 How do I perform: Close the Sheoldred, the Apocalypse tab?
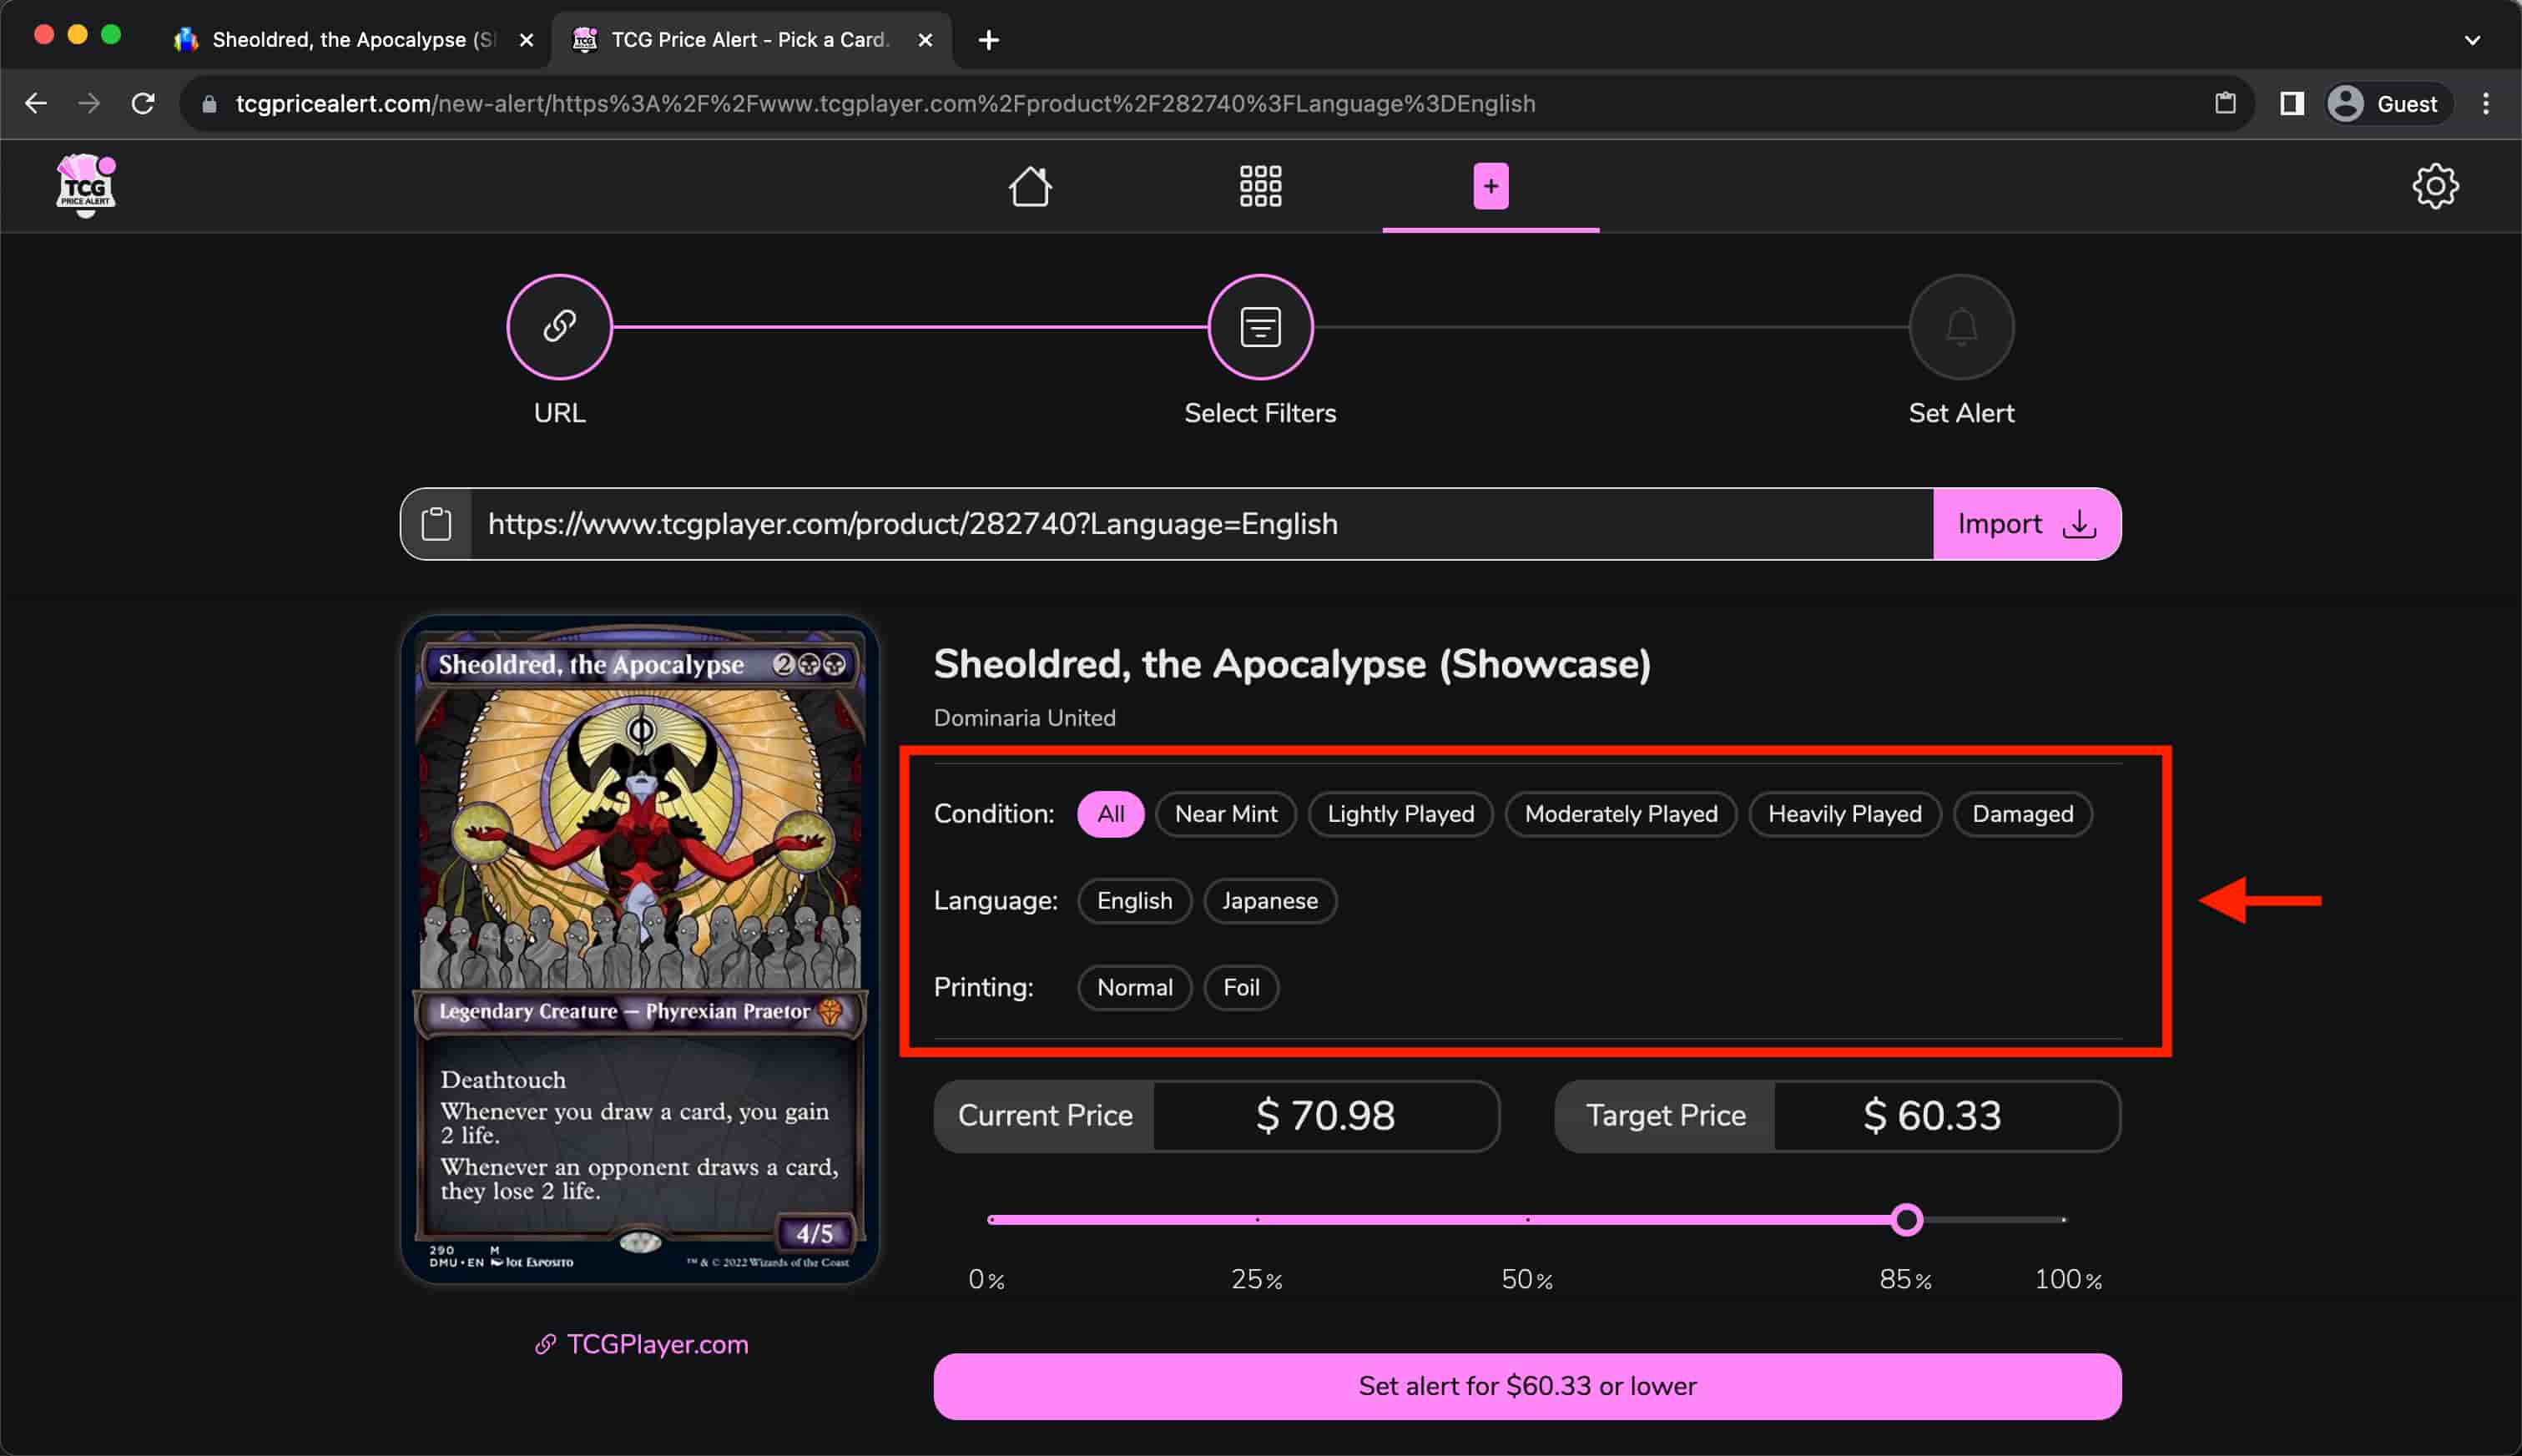pos(526,40)
